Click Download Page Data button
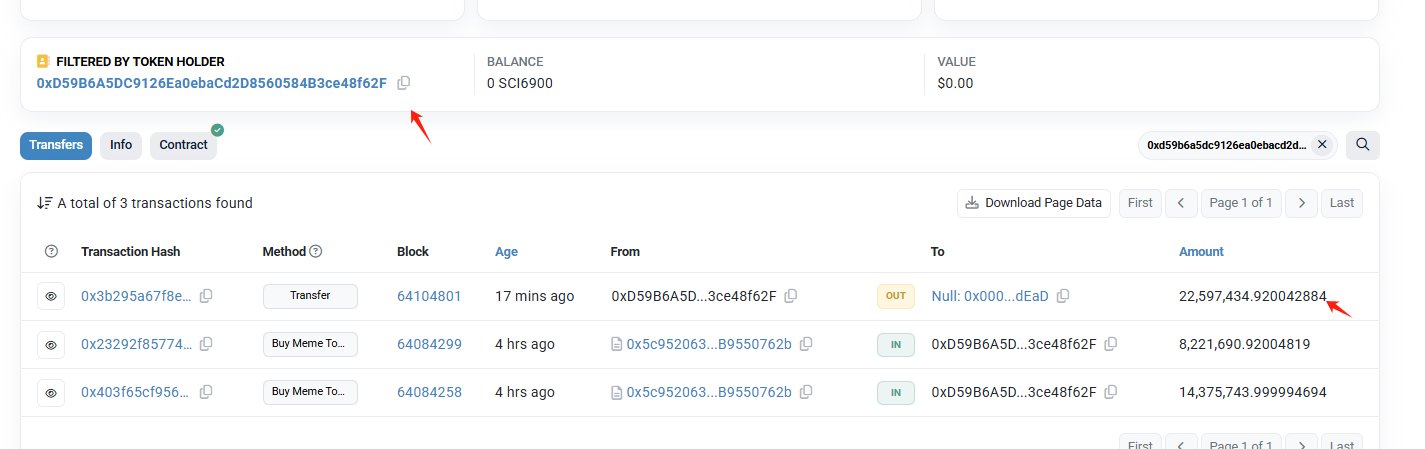The height and width of the screenshot is (449, 1425). point(1033,203)
